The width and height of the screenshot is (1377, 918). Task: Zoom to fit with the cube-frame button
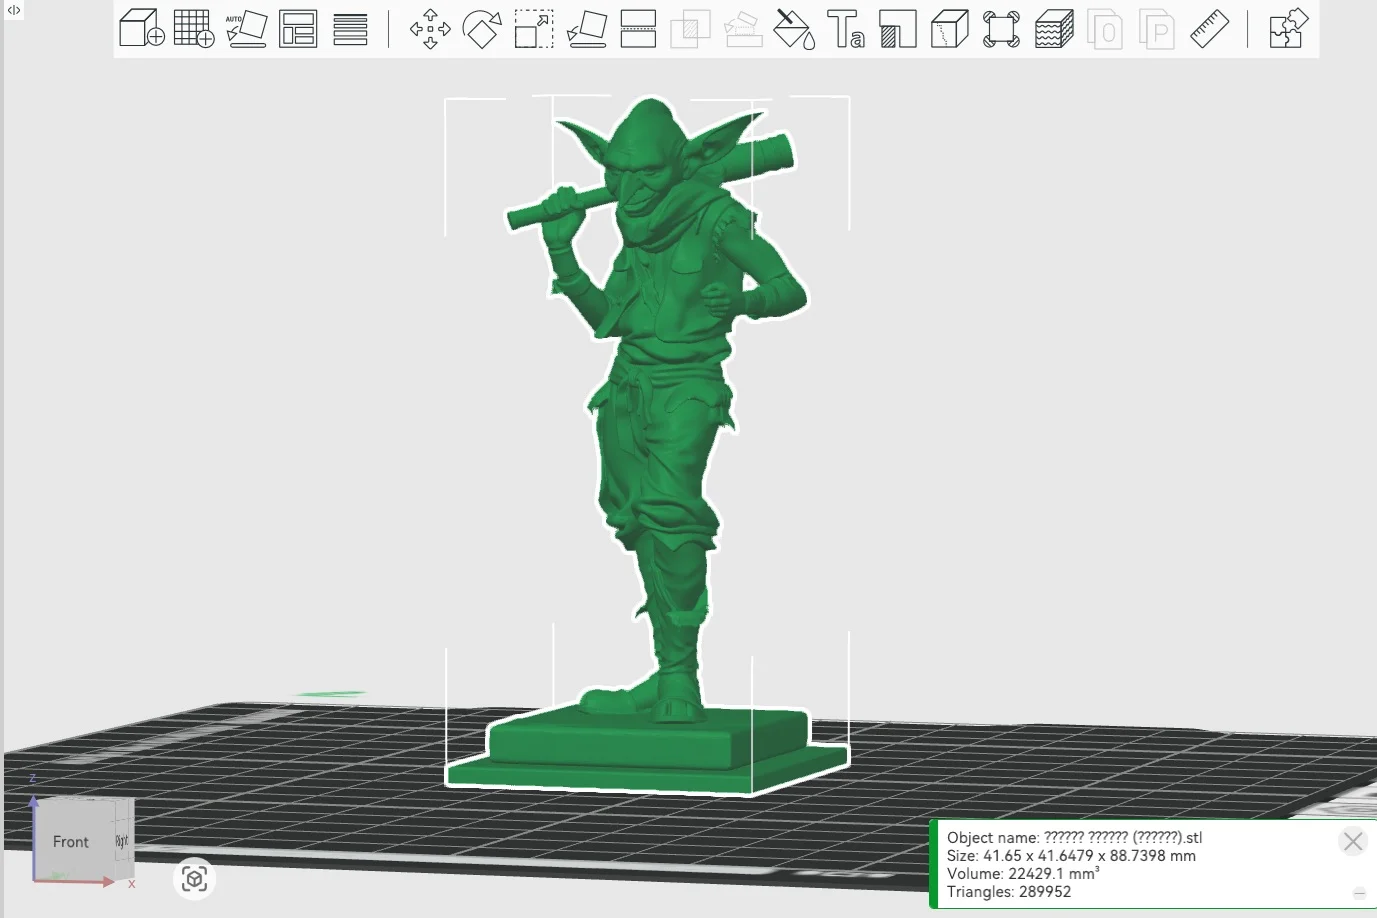(195, 879)
